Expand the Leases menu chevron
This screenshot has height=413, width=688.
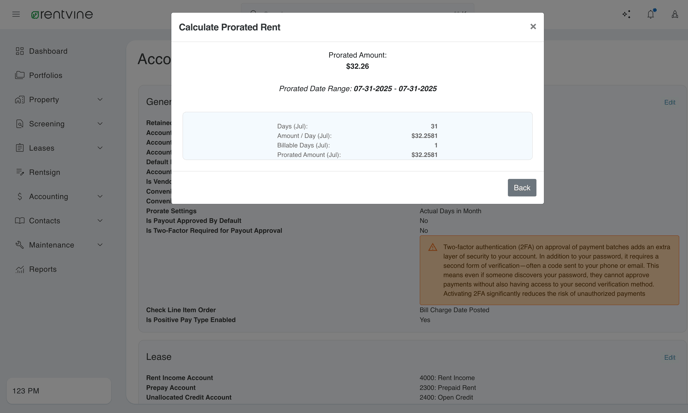(x=100, y=148)
